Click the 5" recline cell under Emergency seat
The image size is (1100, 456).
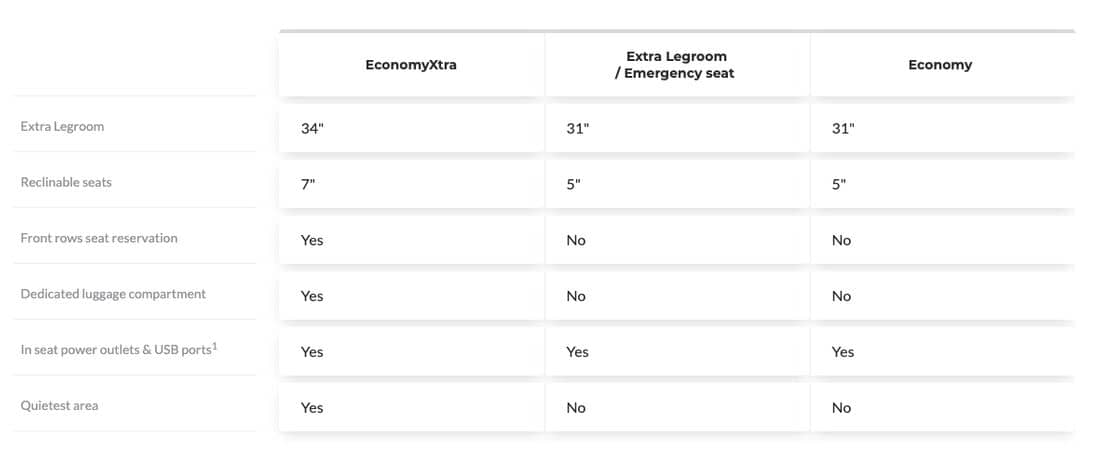click(677, 185)
